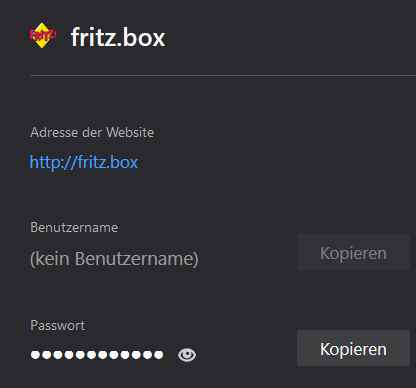This screenshot has width=416, height=388.
Task: Show hidden Passwort characters via eye
Action: point(187,355)
